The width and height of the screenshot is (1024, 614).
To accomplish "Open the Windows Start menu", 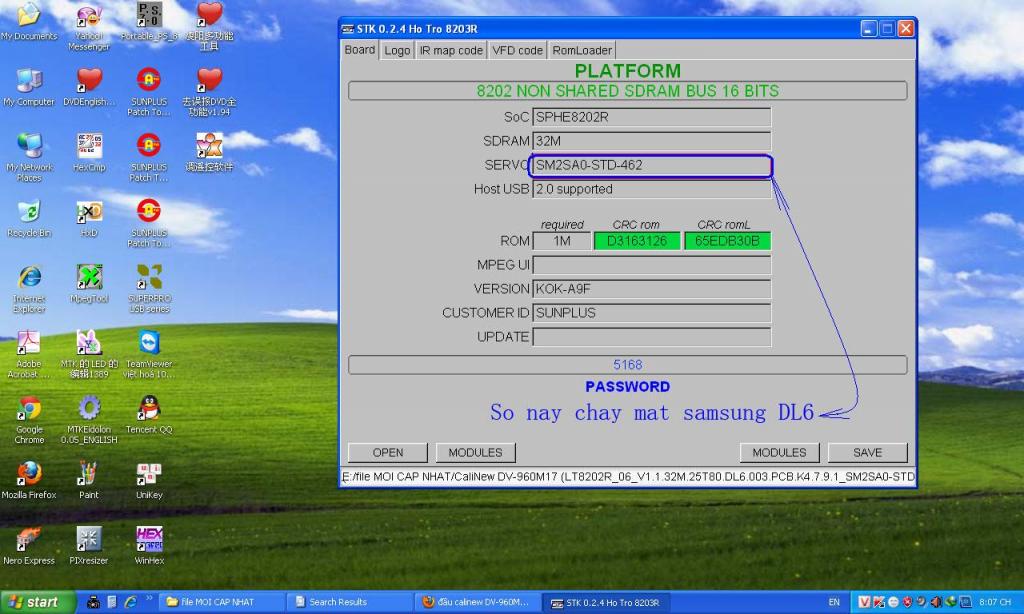I will 38,602.
